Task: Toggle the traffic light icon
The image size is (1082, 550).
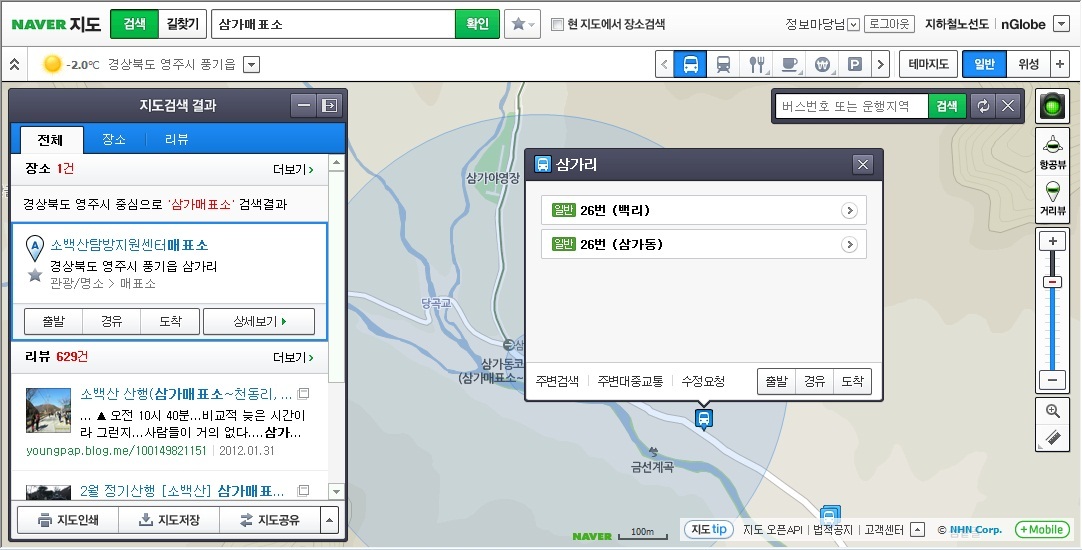Action: (1052, 106)
